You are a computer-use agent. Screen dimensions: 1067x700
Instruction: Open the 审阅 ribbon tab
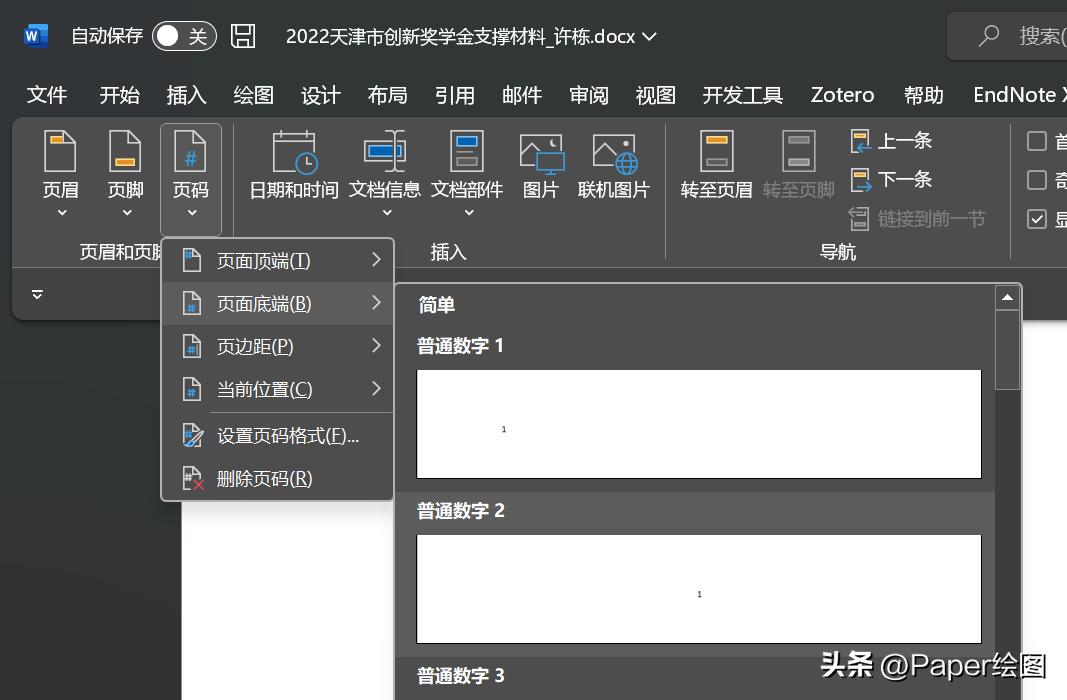(x=588, y=95)
